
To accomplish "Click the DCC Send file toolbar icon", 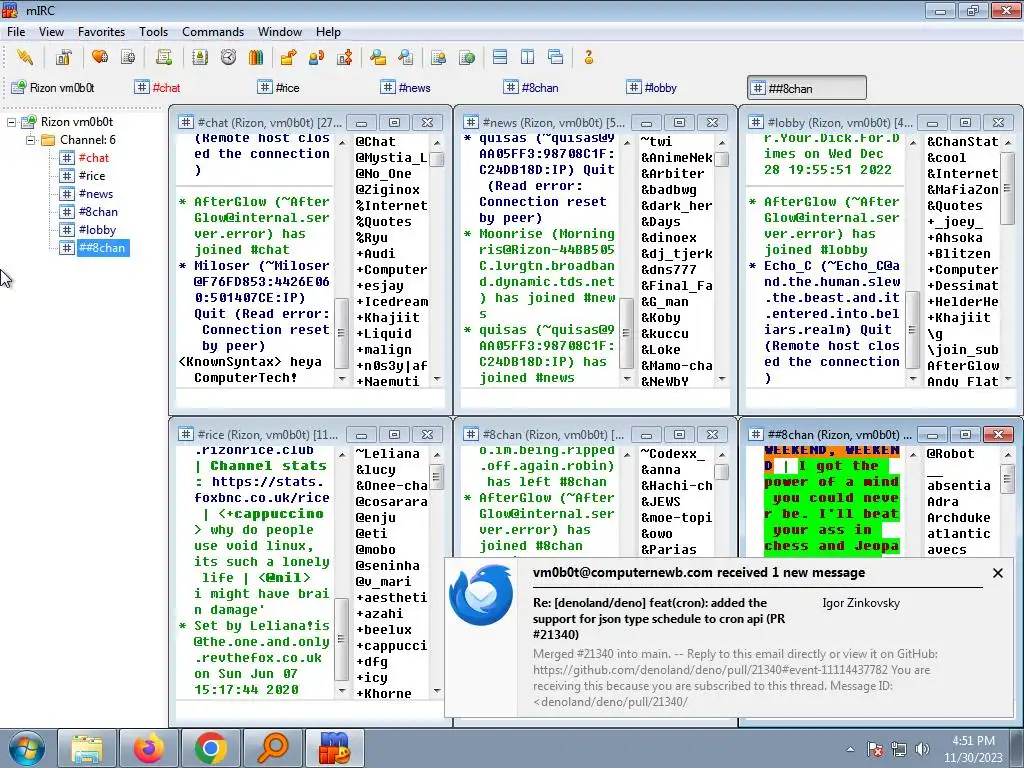I will pyautogui.click(x=288, y=57).
